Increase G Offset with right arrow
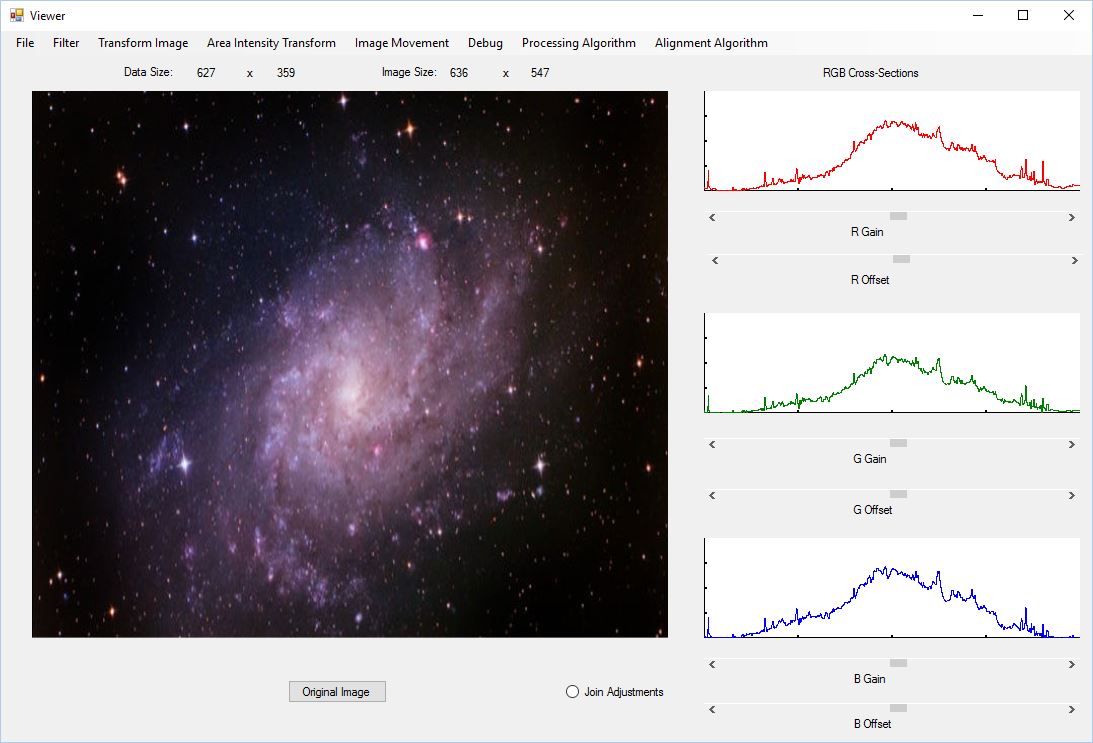 (1071, 496)
